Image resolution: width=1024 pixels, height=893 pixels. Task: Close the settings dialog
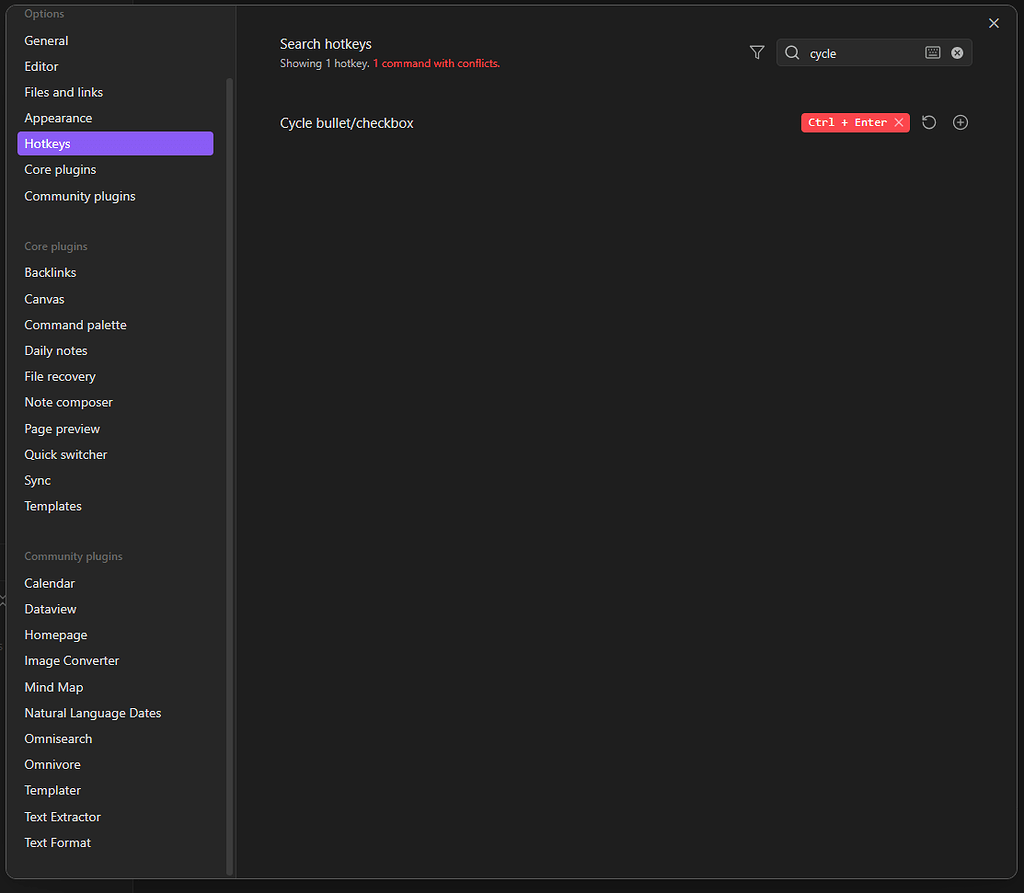tap(993, 23)
